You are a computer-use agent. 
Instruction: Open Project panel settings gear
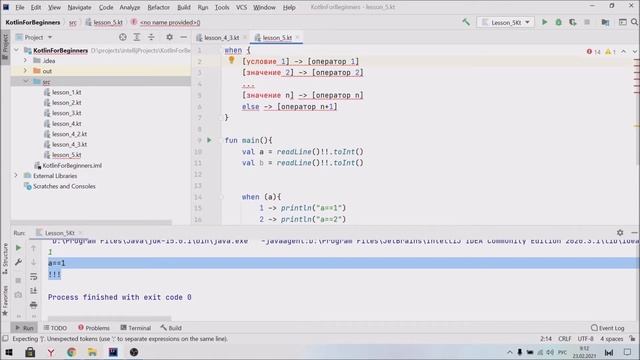(169, 37)
